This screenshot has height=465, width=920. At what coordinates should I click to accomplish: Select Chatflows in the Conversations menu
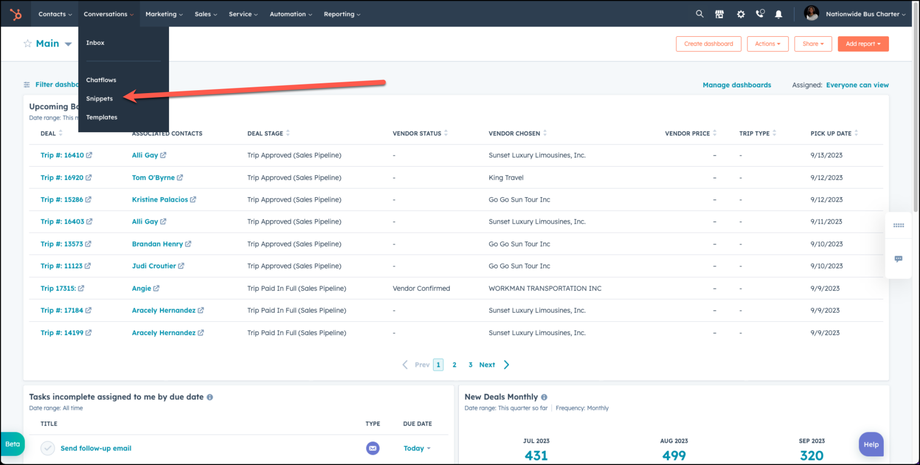click(x=101, y=80)
